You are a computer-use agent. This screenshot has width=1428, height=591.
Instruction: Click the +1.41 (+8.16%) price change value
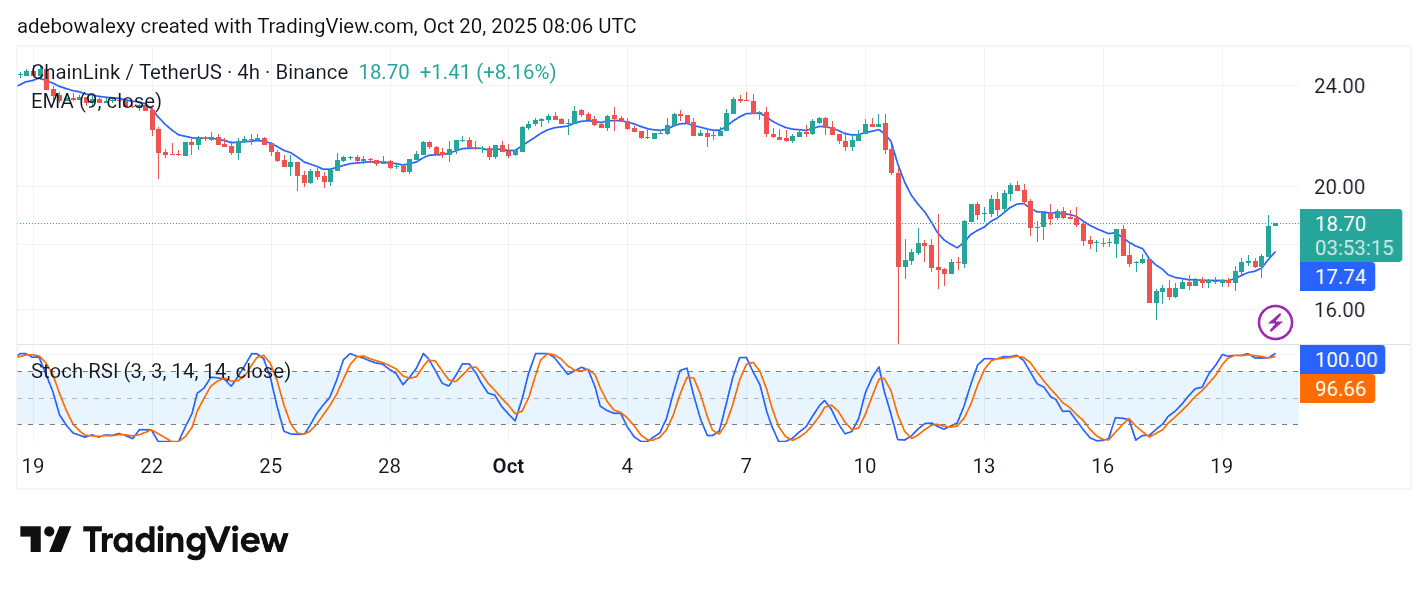coord(487,72)
